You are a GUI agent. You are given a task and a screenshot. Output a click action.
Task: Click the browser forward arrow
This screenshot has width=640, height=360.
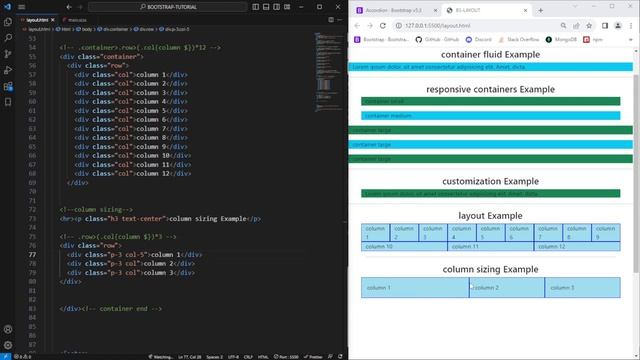tap(370, 26)
